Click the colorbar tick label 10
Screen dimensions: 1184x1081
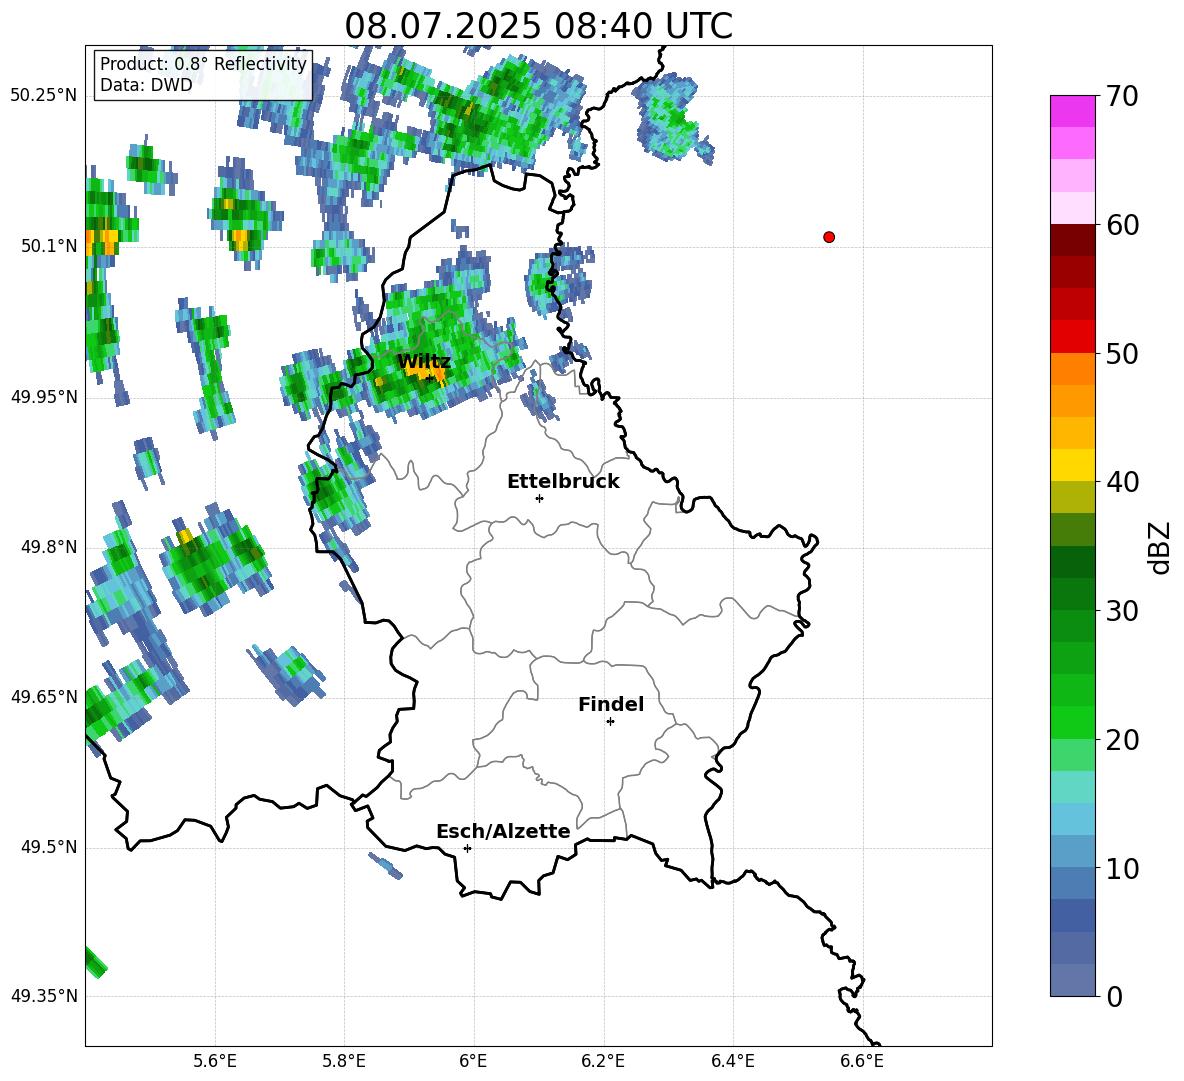(1121, 868)
